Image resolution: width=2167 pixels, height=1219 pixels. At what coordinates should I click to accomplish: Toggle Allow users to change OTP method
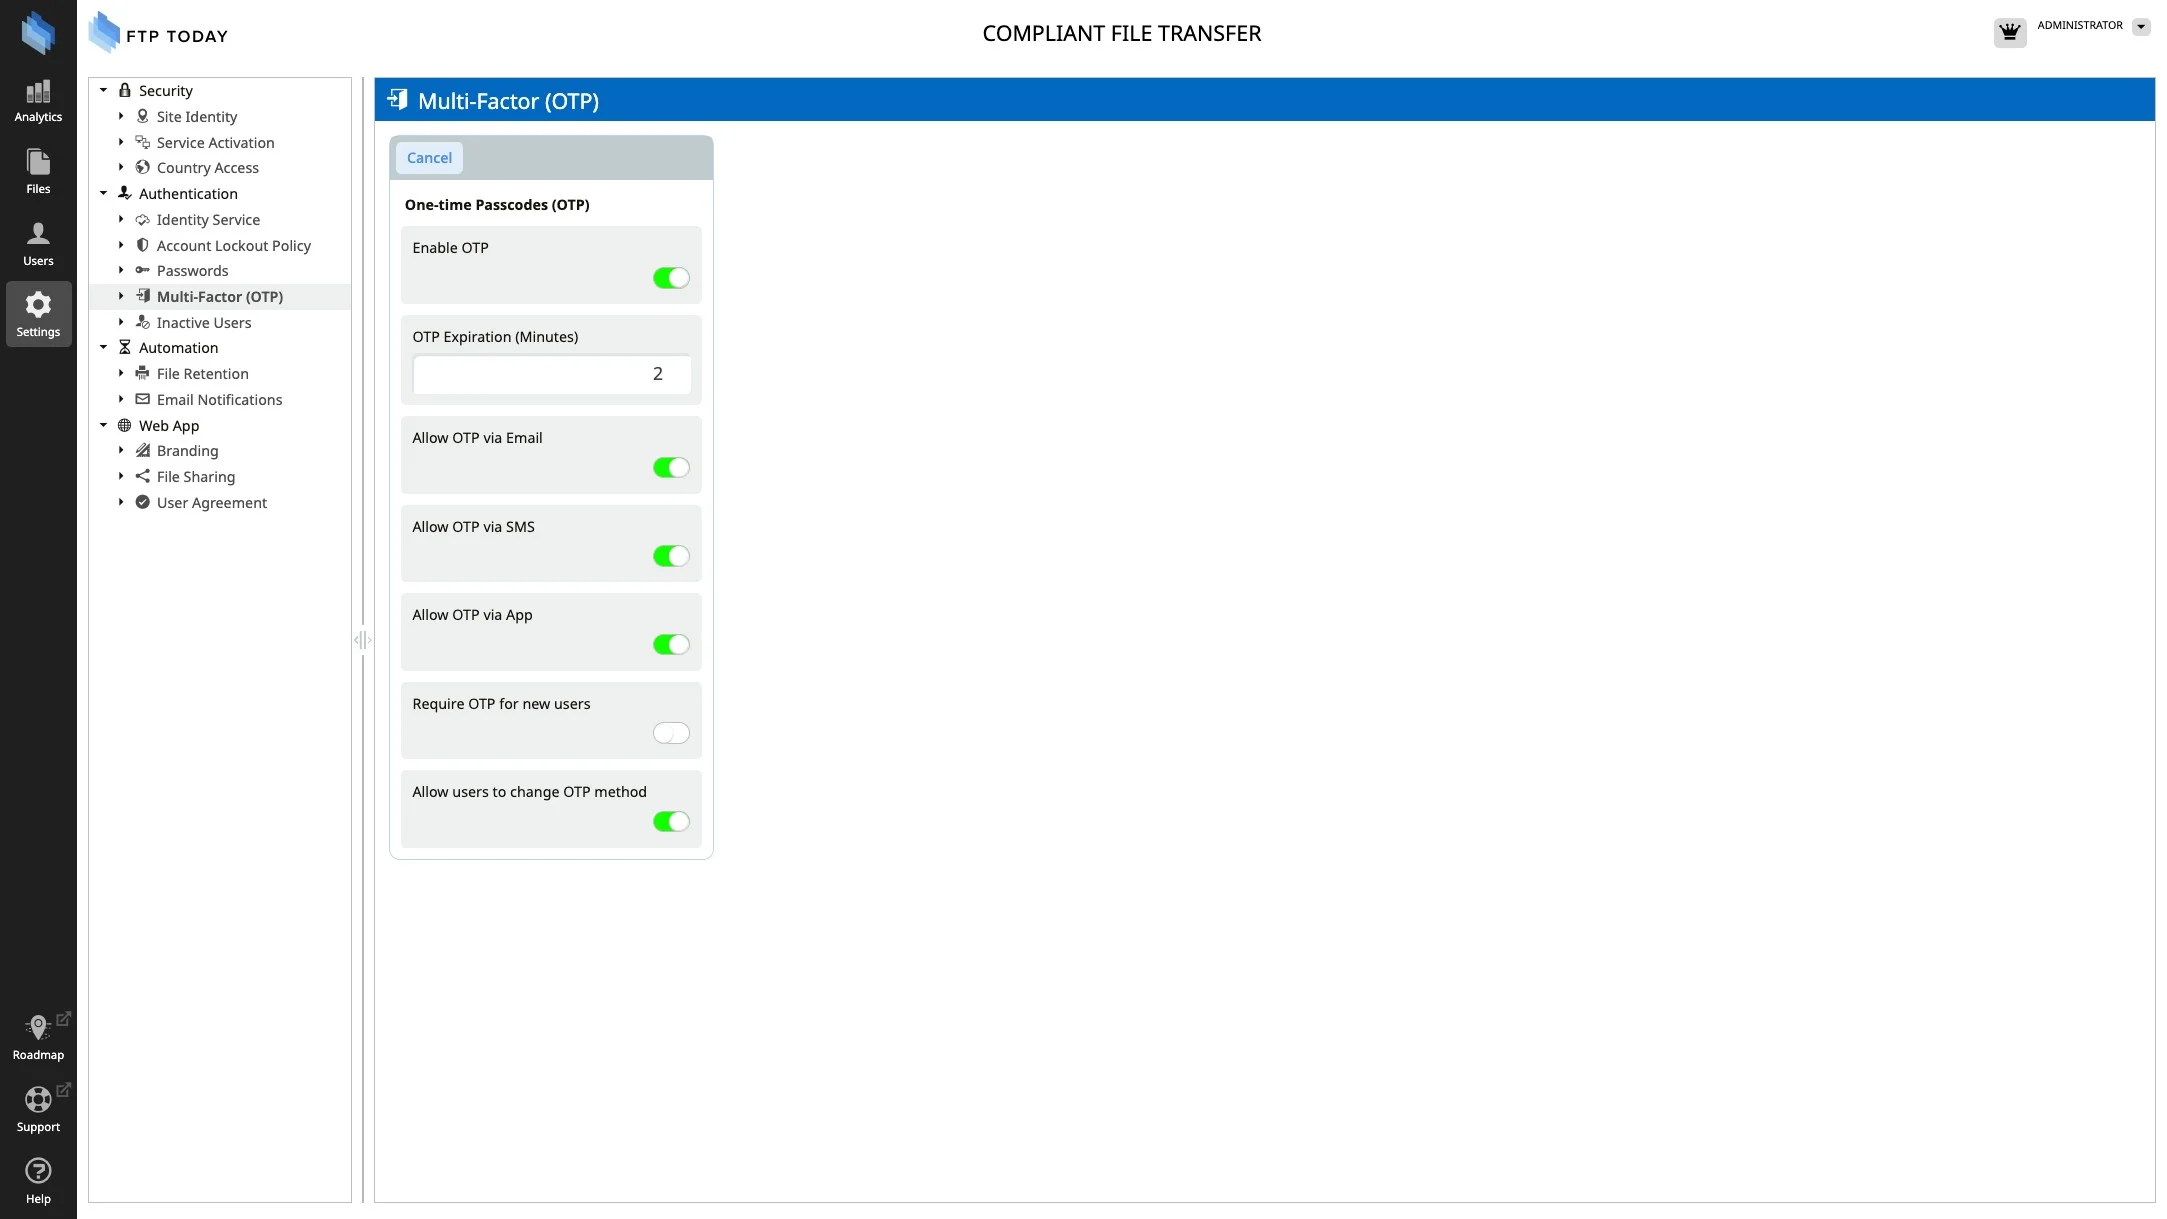tap(671, 822)
